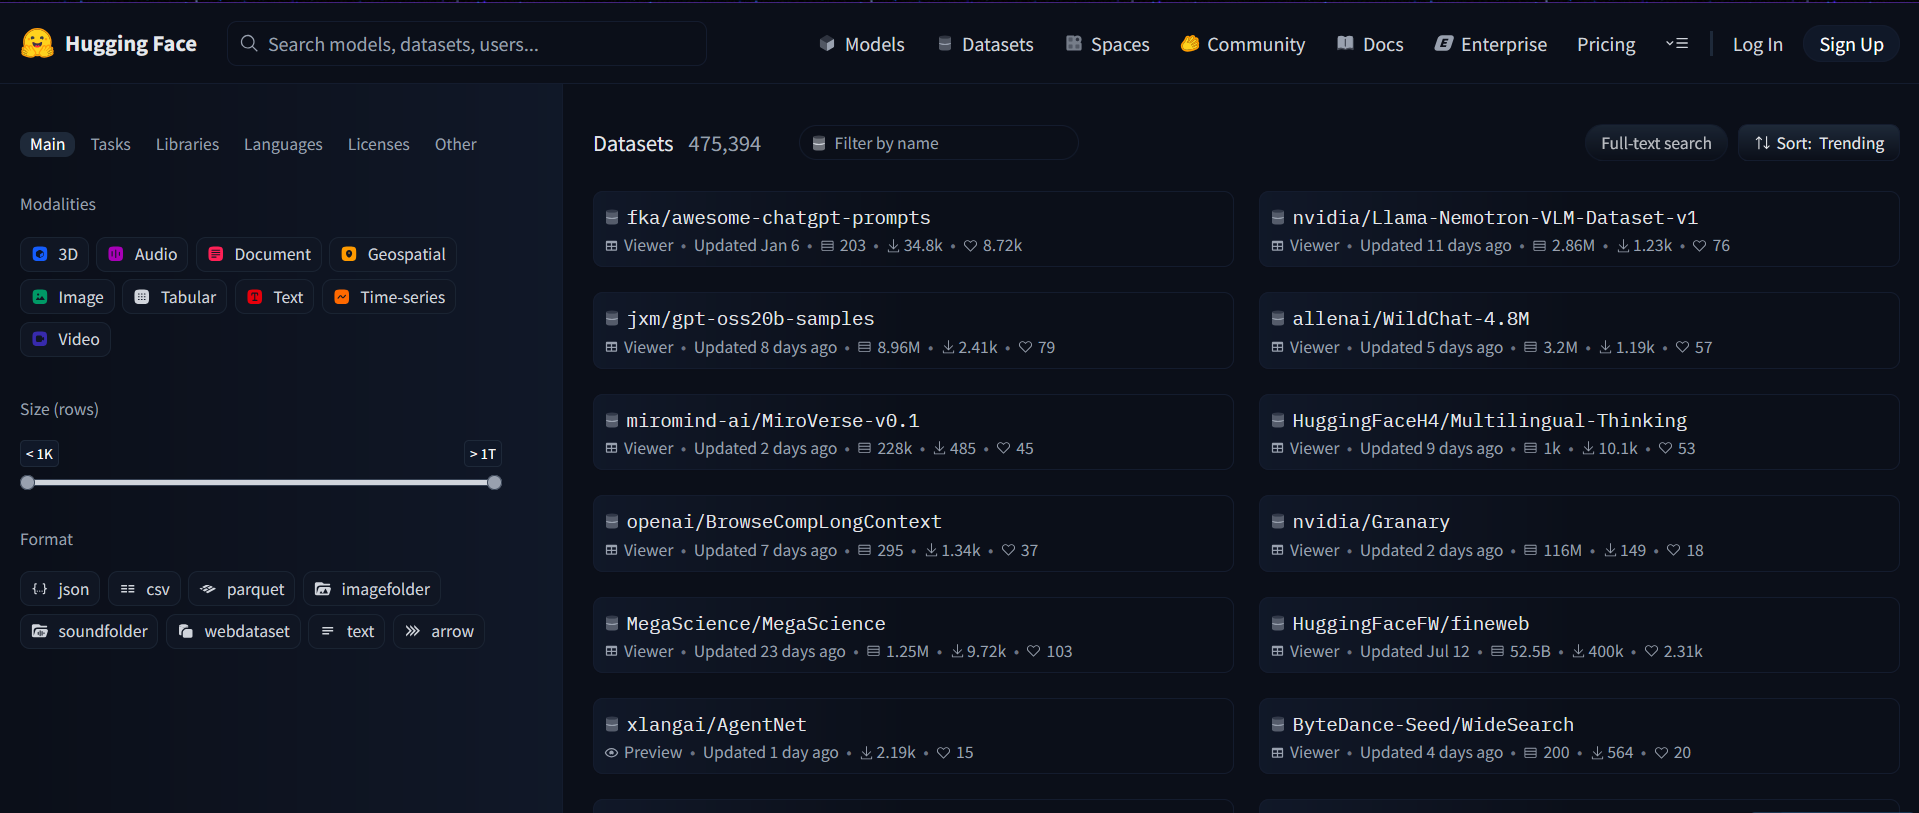Click the Sign Up button
The width and height of the screenshot is (1919, 813).
(x=1851, y=44)
